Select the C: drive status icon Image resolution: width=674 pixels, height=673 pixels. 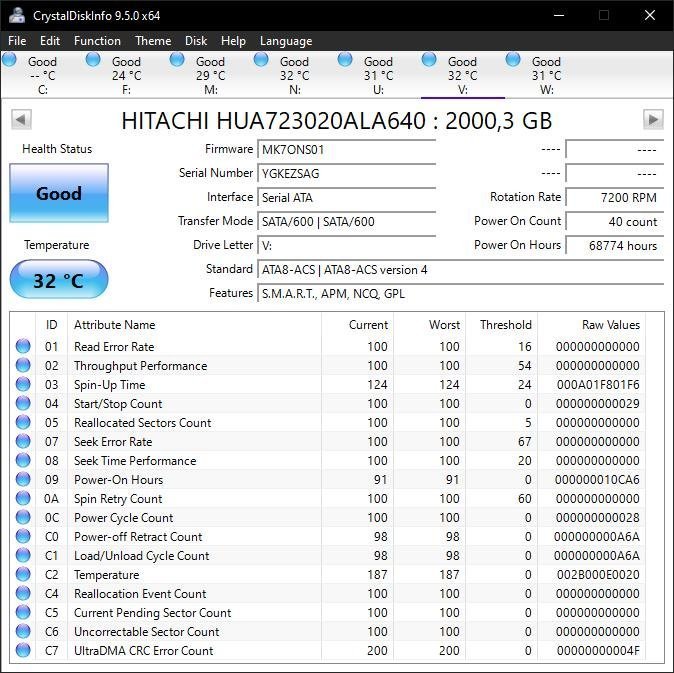point(10,60)
